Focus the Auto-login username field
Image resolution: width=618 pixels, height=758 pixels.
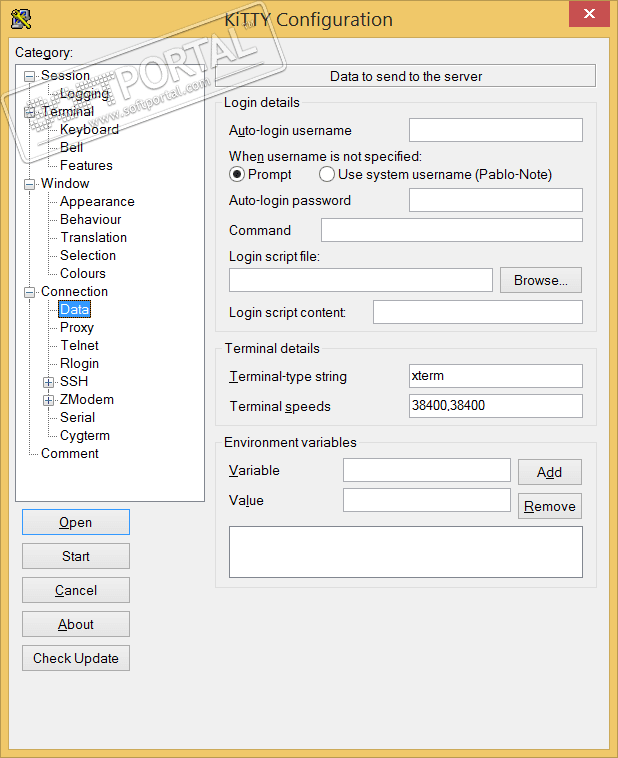click(496, 130)
